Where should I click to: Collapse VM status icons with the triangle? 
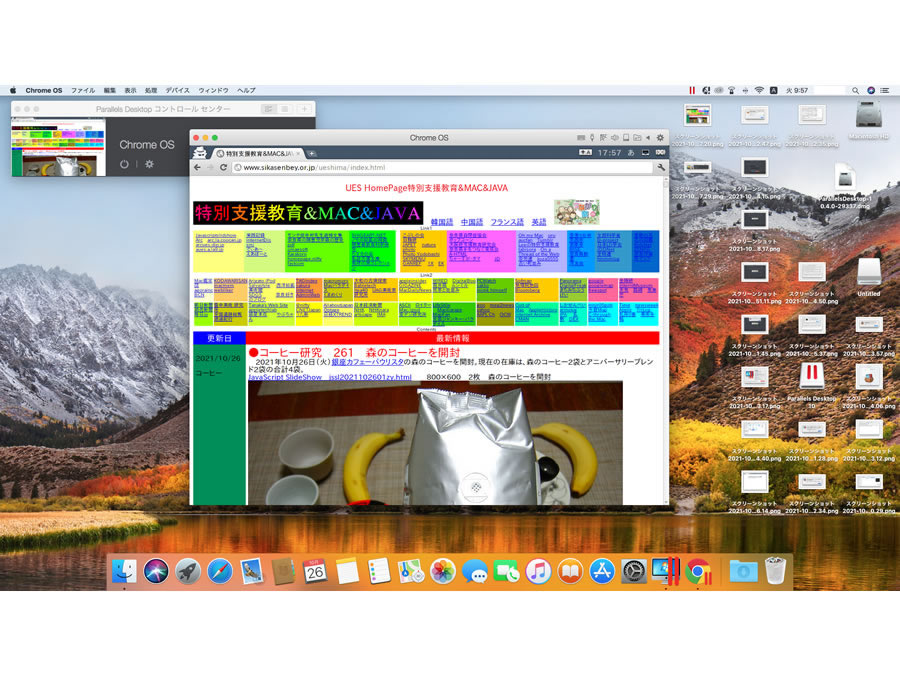coord(648,138)
